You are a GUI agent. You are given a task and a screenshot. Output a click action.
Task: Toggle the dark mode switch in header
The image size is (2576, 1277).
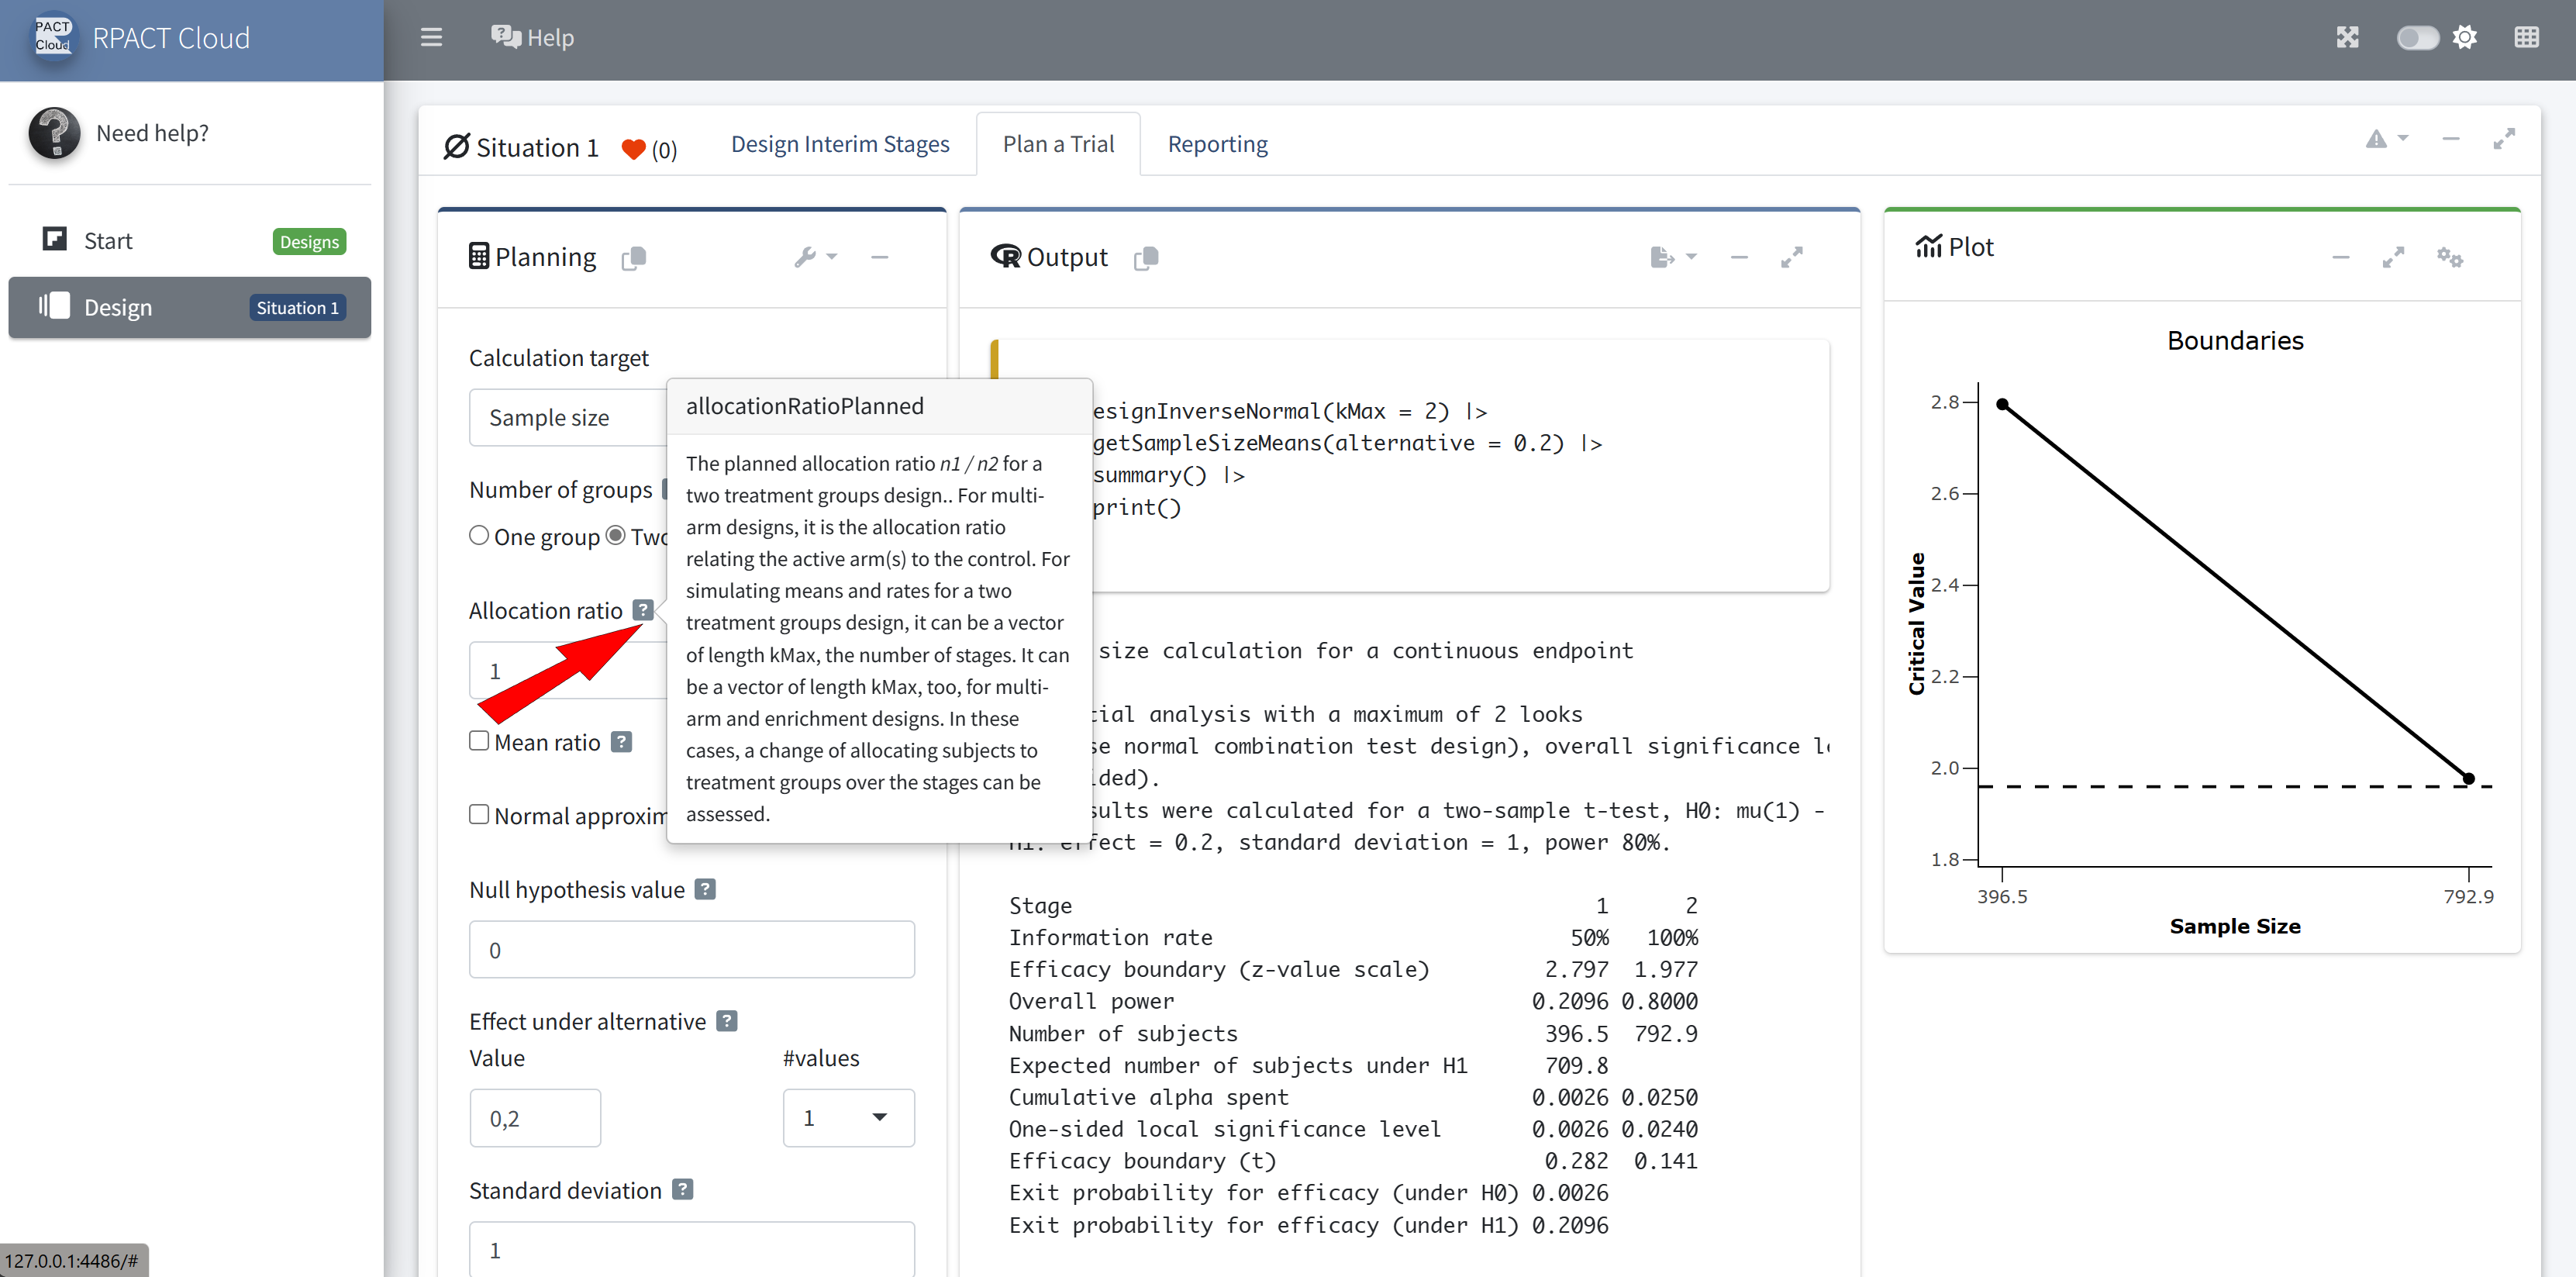pos(2416,38)
